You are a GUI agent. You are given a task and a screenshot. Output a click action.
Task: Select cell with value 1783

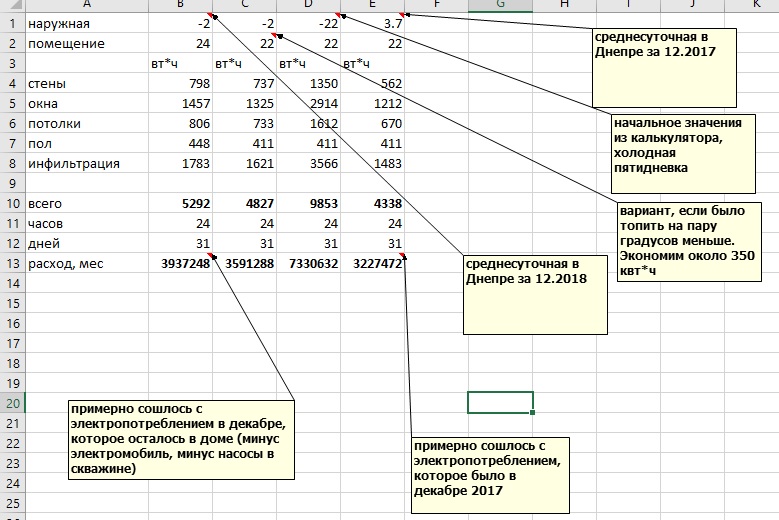pyautogui.click(x=180, y=163)
